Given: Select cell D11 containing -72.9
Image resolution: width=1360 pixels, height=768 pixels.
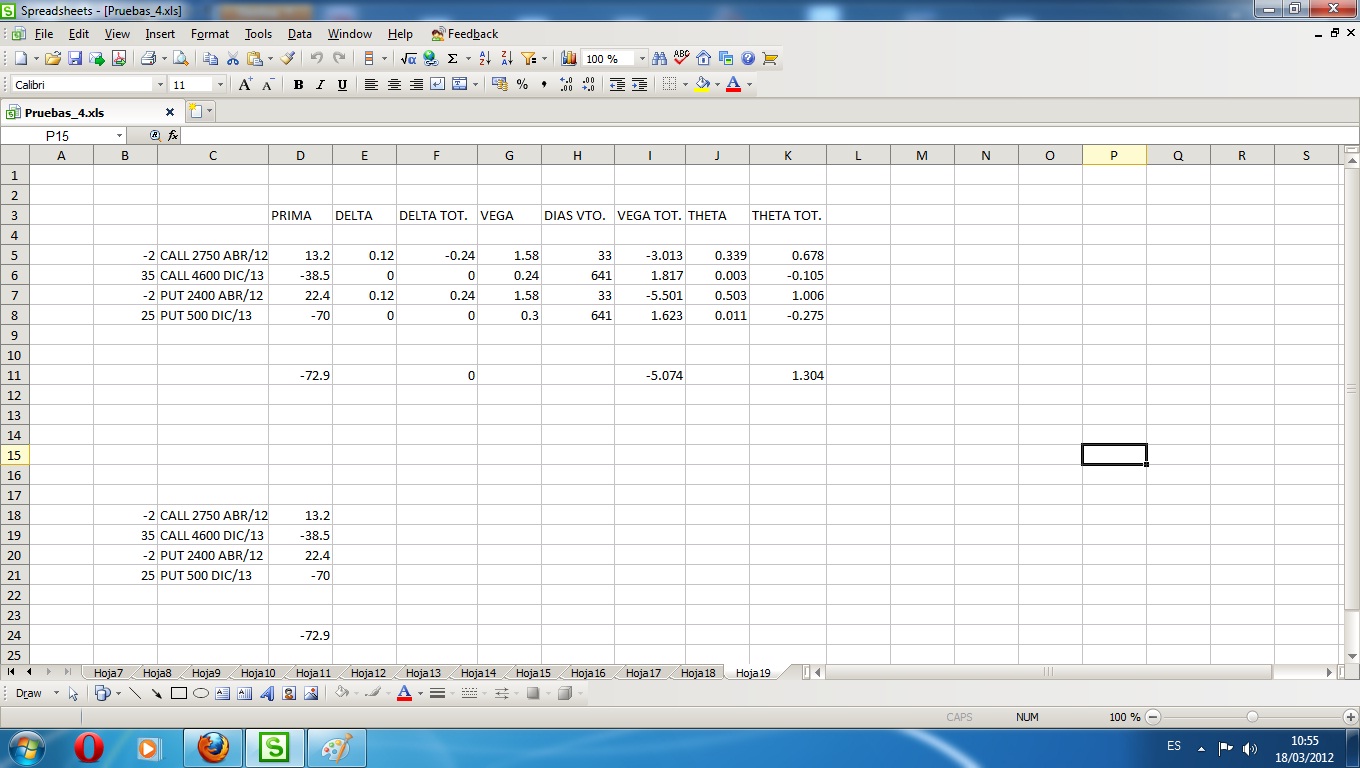Looking at the screenshot, I should tap(300, 375).
